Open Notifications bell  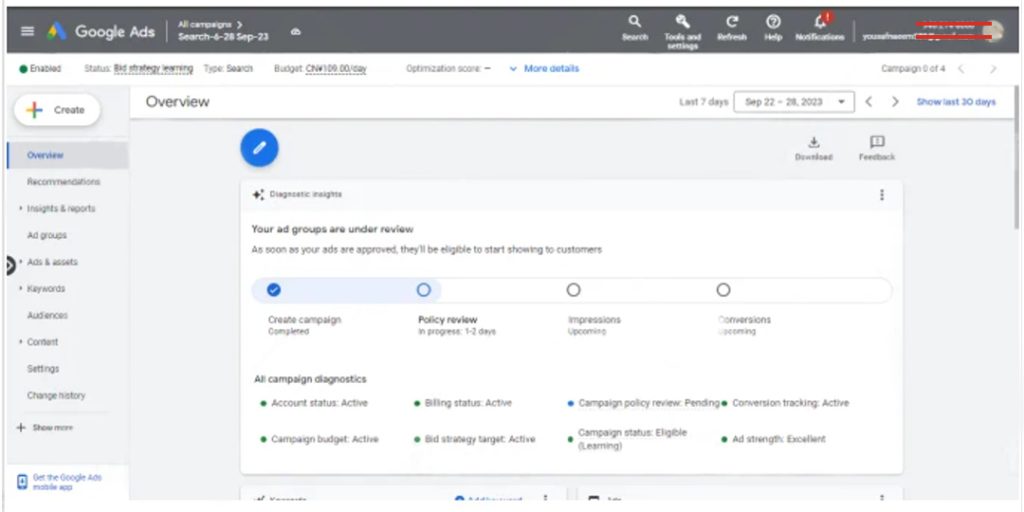coord(820,22)
